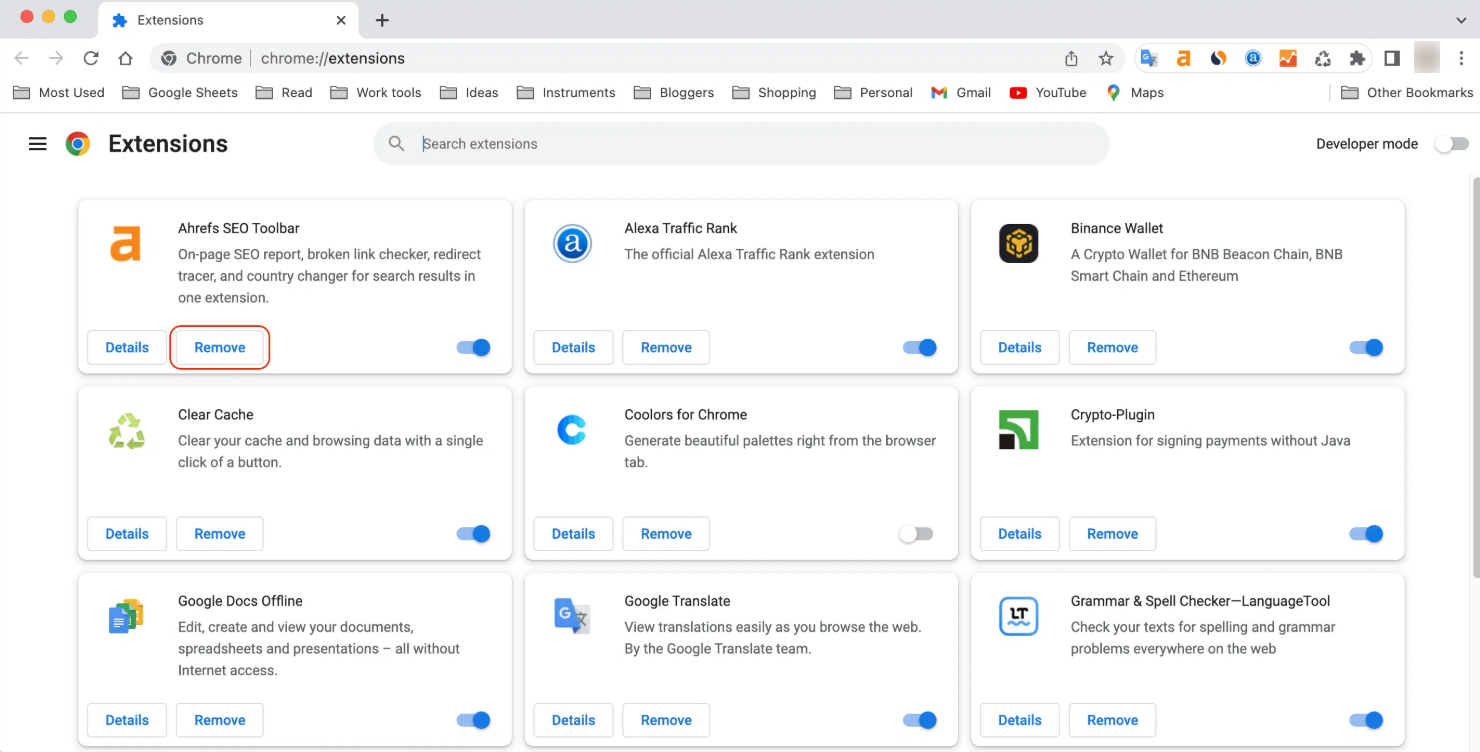This screenshot has height=752, width=1480.
Task: Bookmark this page with the star icon
Action: pos(1106,59)
